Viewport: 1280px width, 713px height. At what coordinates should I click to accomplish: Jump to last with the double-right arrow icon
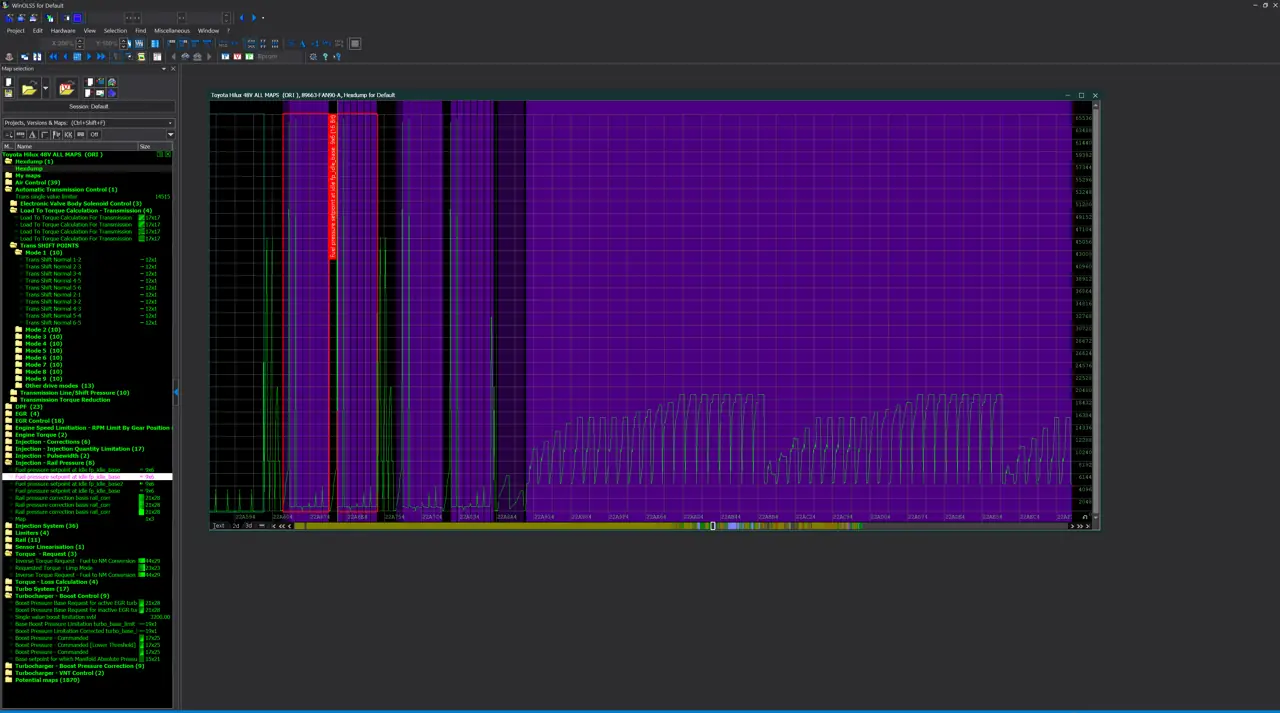[x=100, y=57]
